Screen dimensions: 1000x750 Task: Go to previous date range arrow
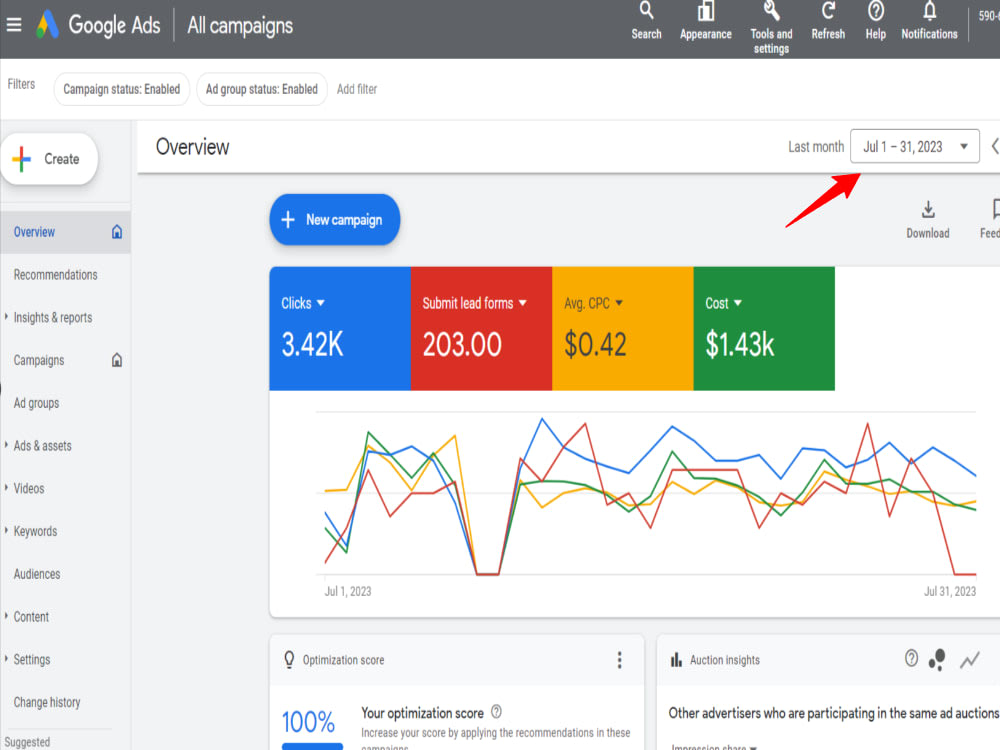tap(994, 146)
